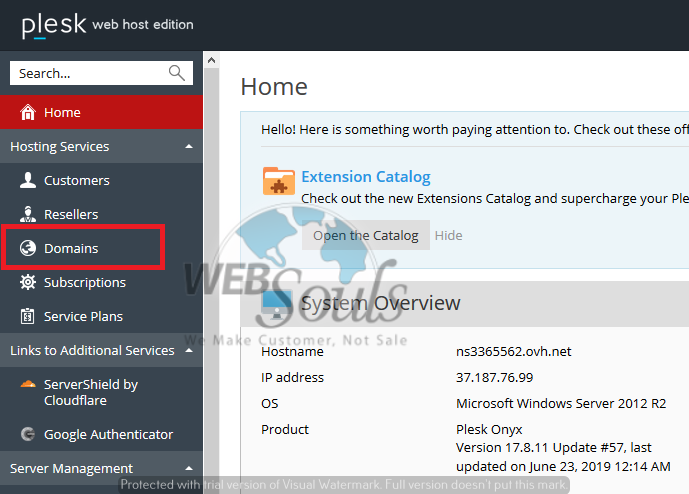Select the hostname ns3365562.ovh.net
This screenshot has width=689, height=494.
pyautogui.click(x=513, y=351)
